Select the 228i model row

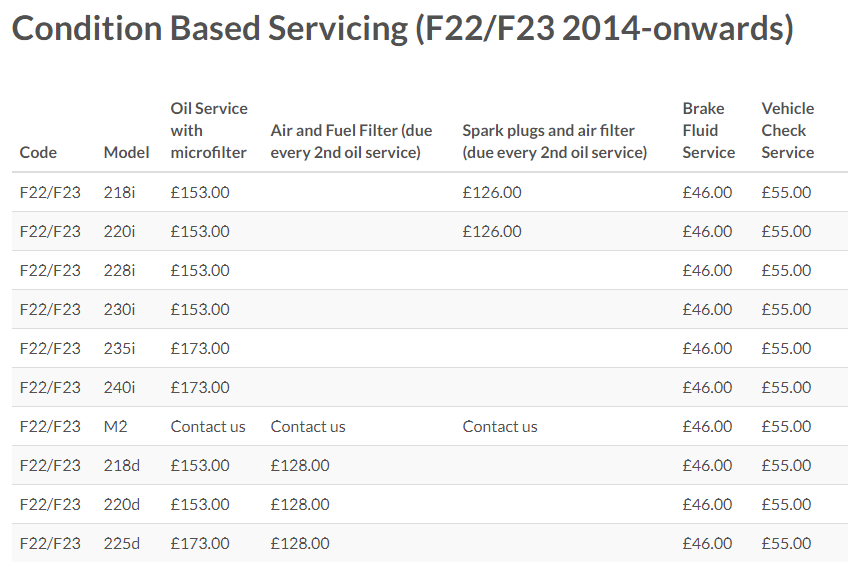[x=430, y=270]
